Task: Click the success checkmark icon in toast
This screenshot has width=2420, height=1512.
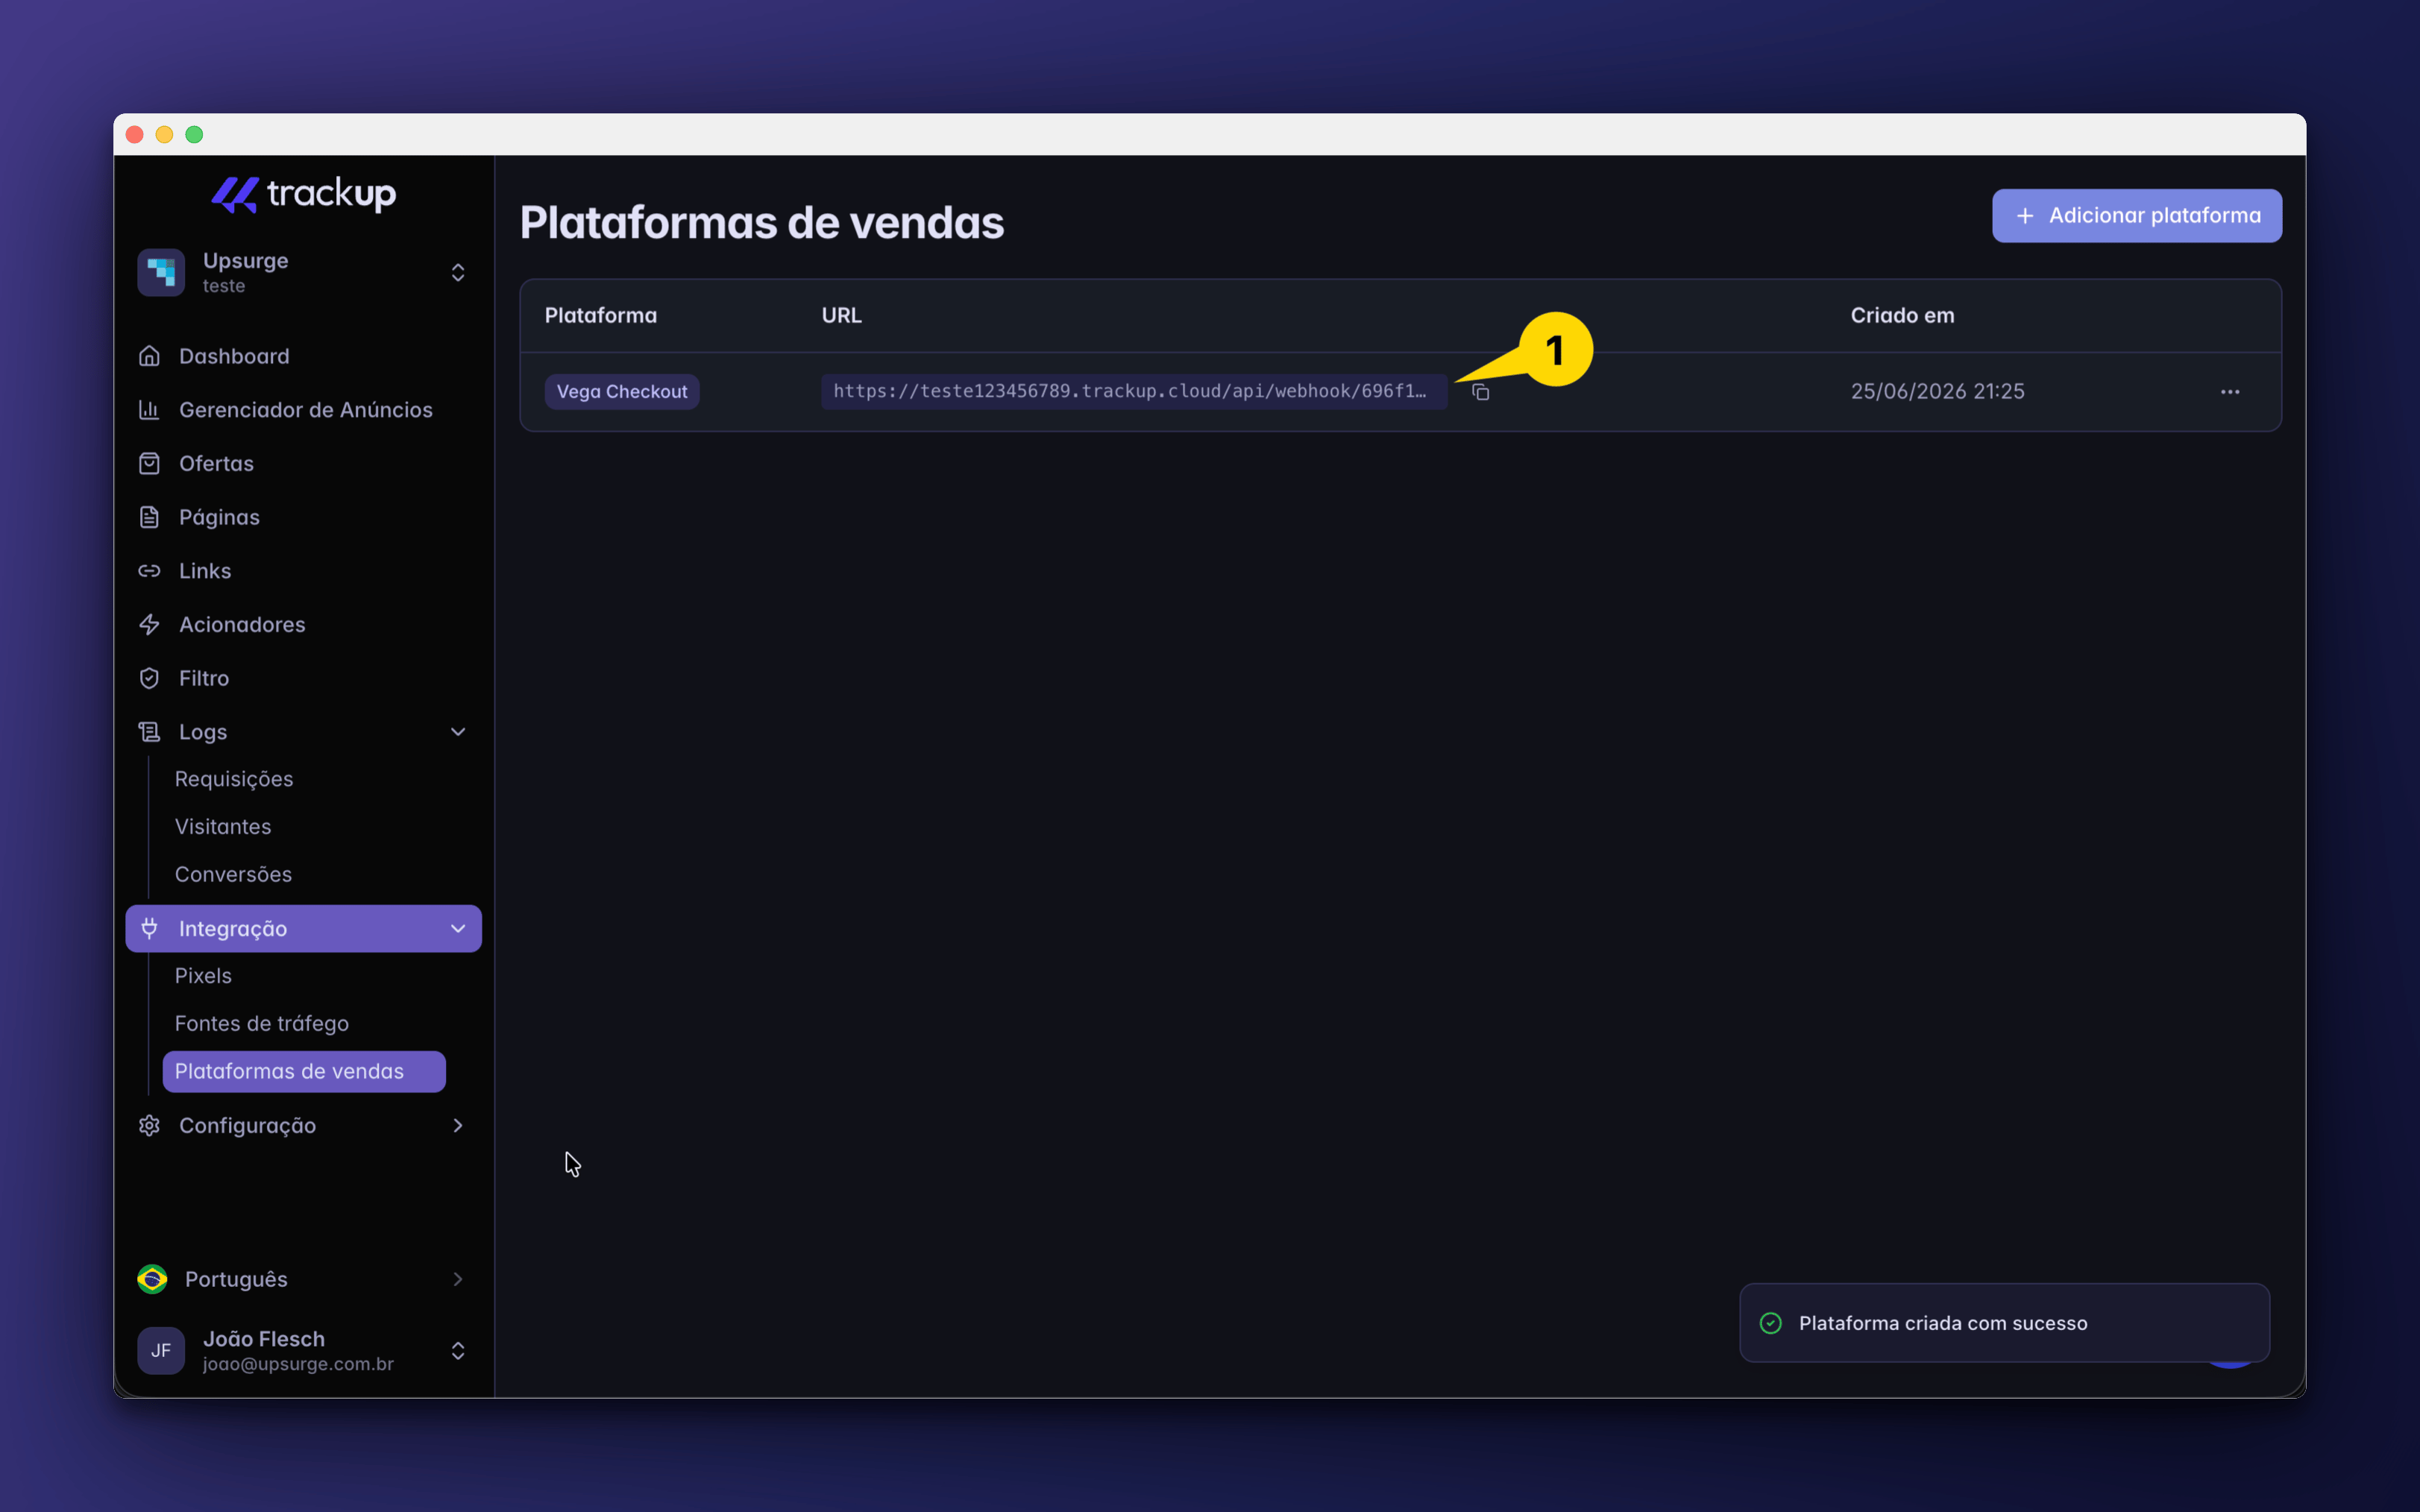Action: pos(1771,1323)
